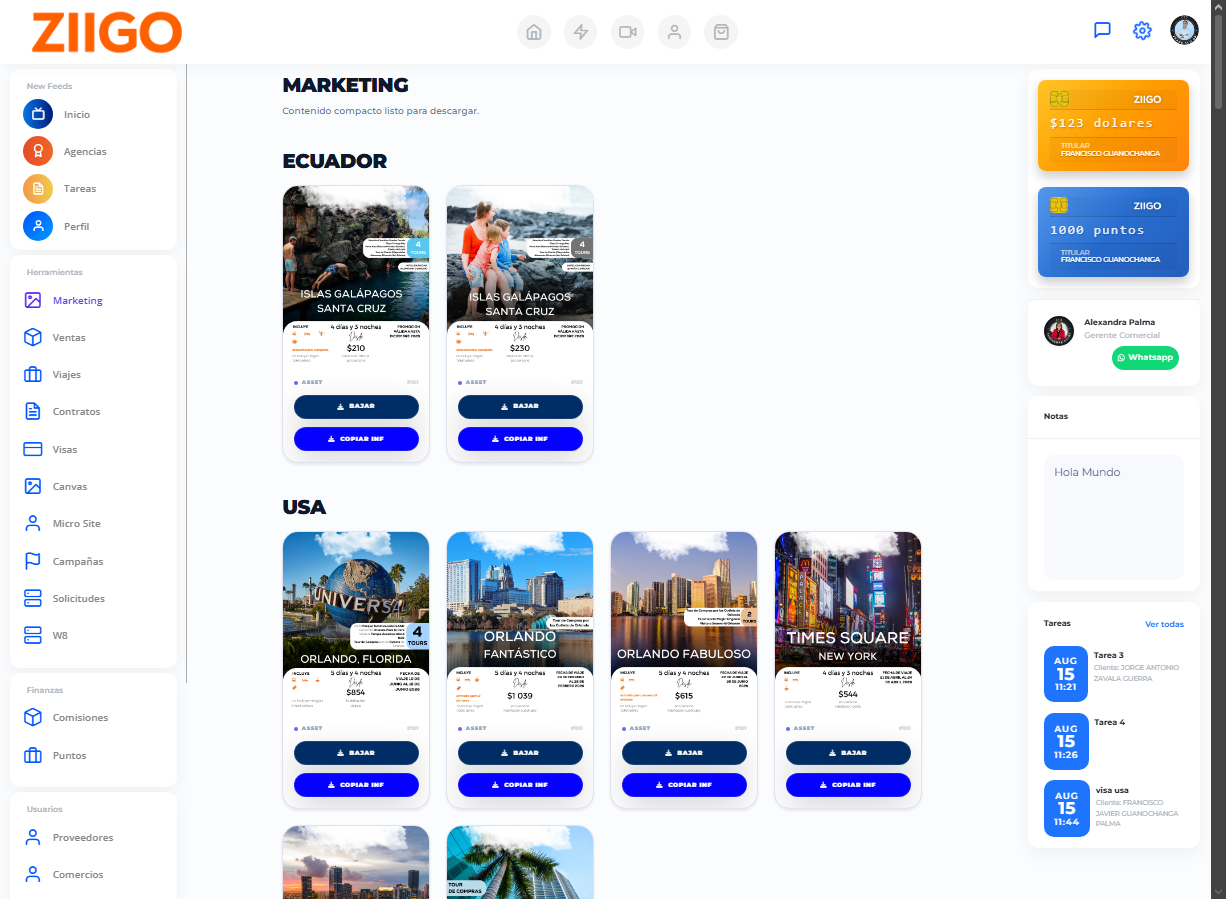1226x899 pixels.
Task: Open Ventas in the sidebar
Action: point(68,338)
